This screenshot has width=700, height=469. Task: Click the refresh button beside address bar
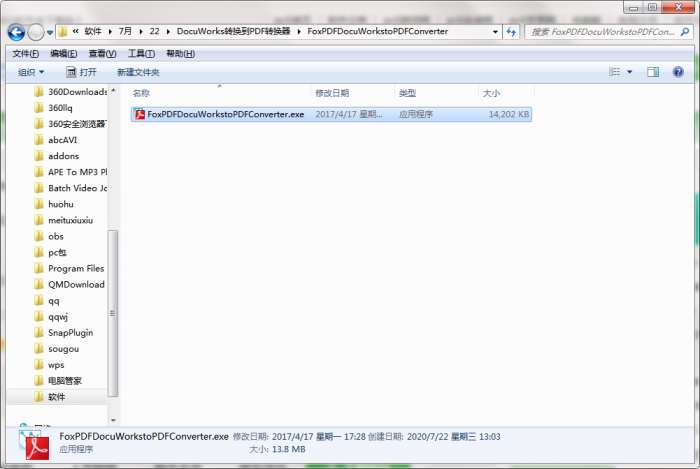pyautogui.click(x=511, y=32)
